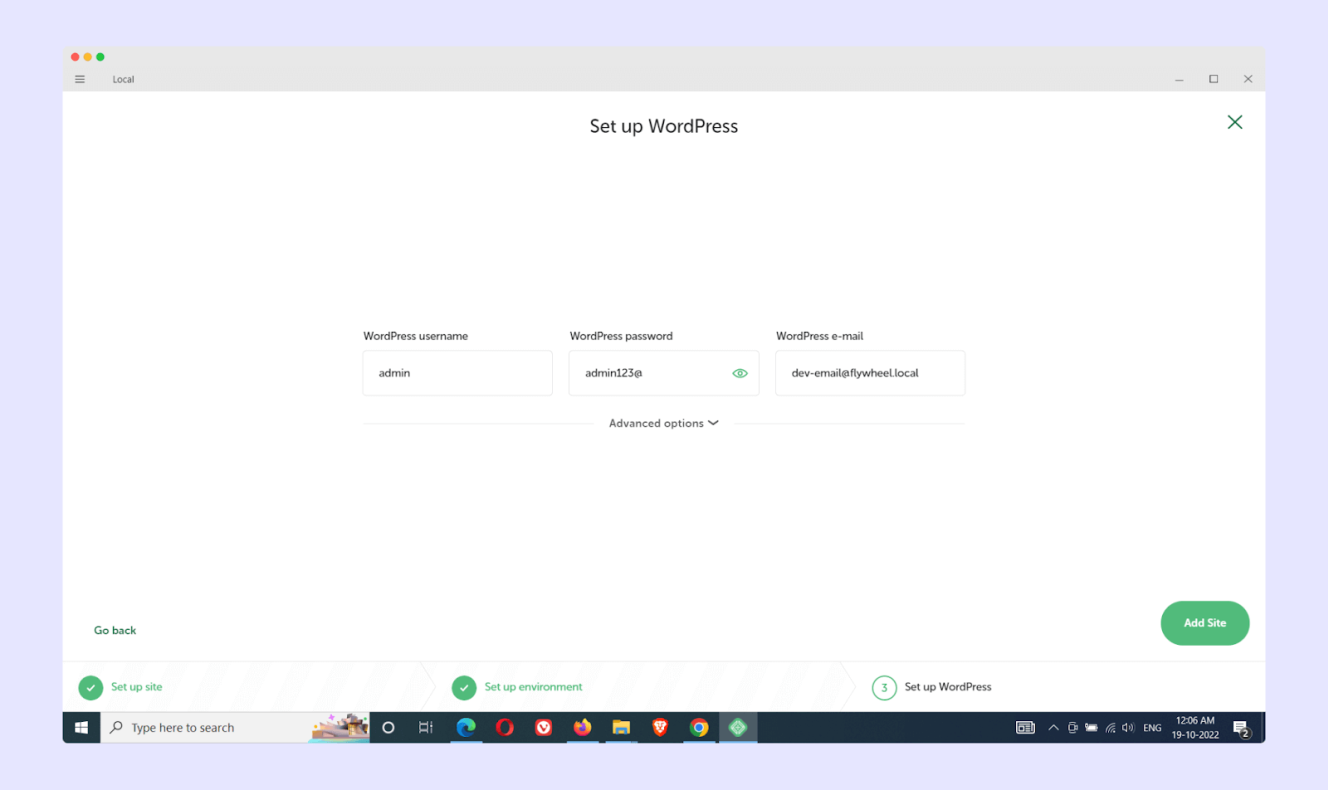Screen dimensions: 1328x790
Task: Select the Set up WordPress step
Action: point(932,687)
